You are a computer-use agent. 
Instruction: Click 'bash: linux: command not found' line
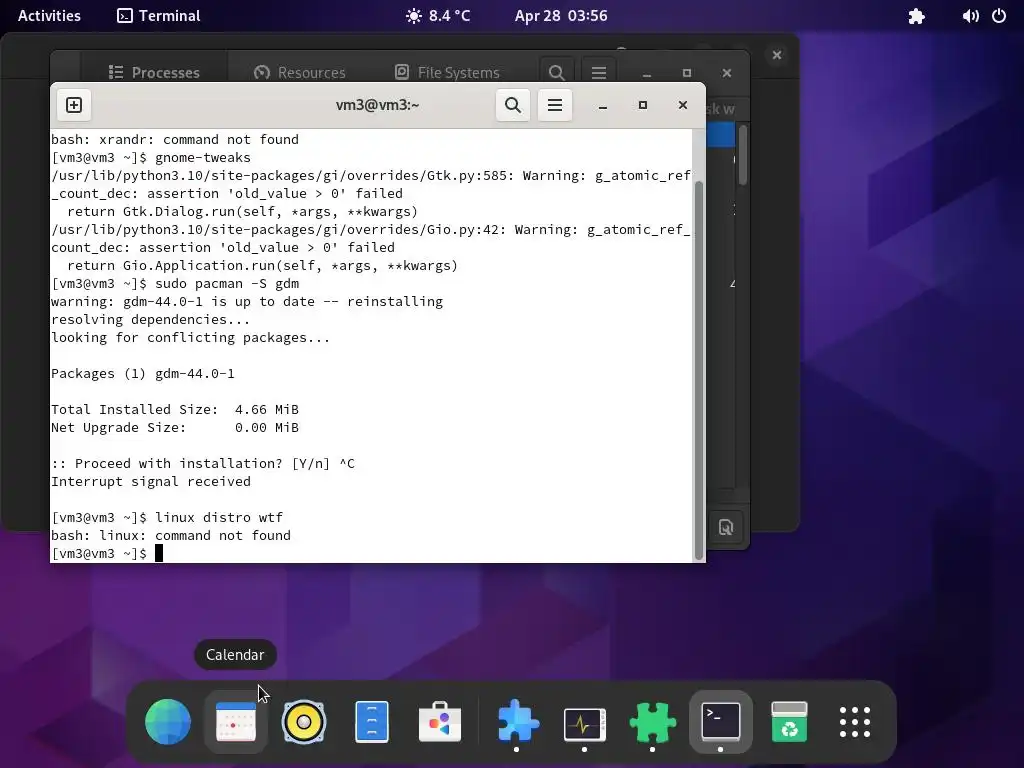[x=171, y=536]
